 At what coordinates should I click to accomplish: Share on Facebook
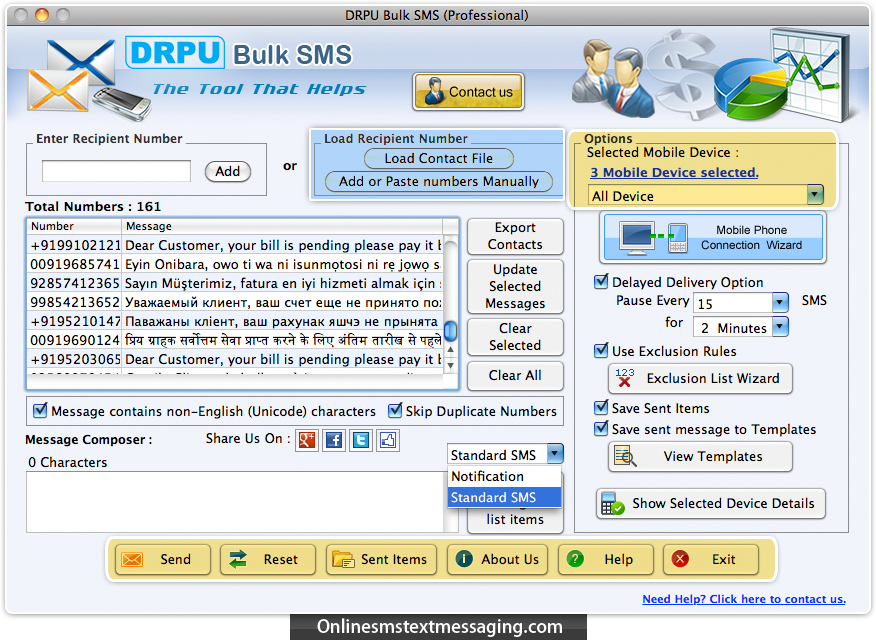[334, 440]
